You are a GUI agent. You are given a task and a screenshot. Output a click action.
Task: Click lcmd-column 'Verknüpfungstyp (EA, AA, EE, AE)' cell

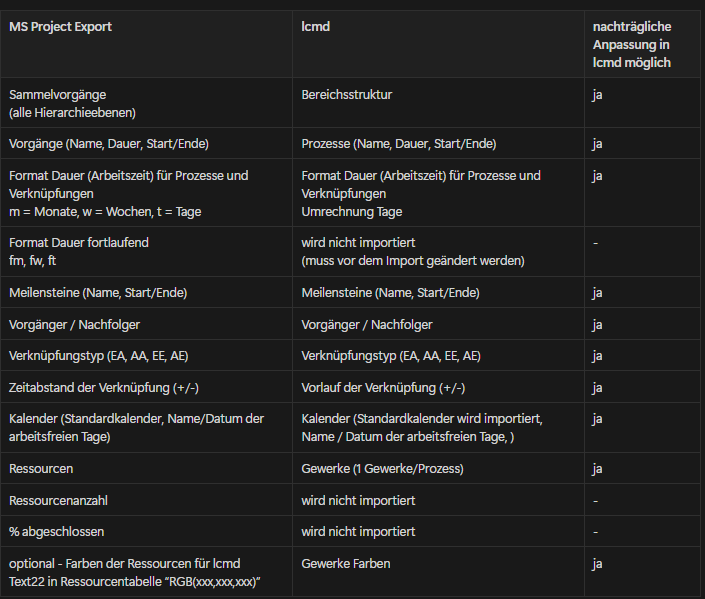[438, 355]
